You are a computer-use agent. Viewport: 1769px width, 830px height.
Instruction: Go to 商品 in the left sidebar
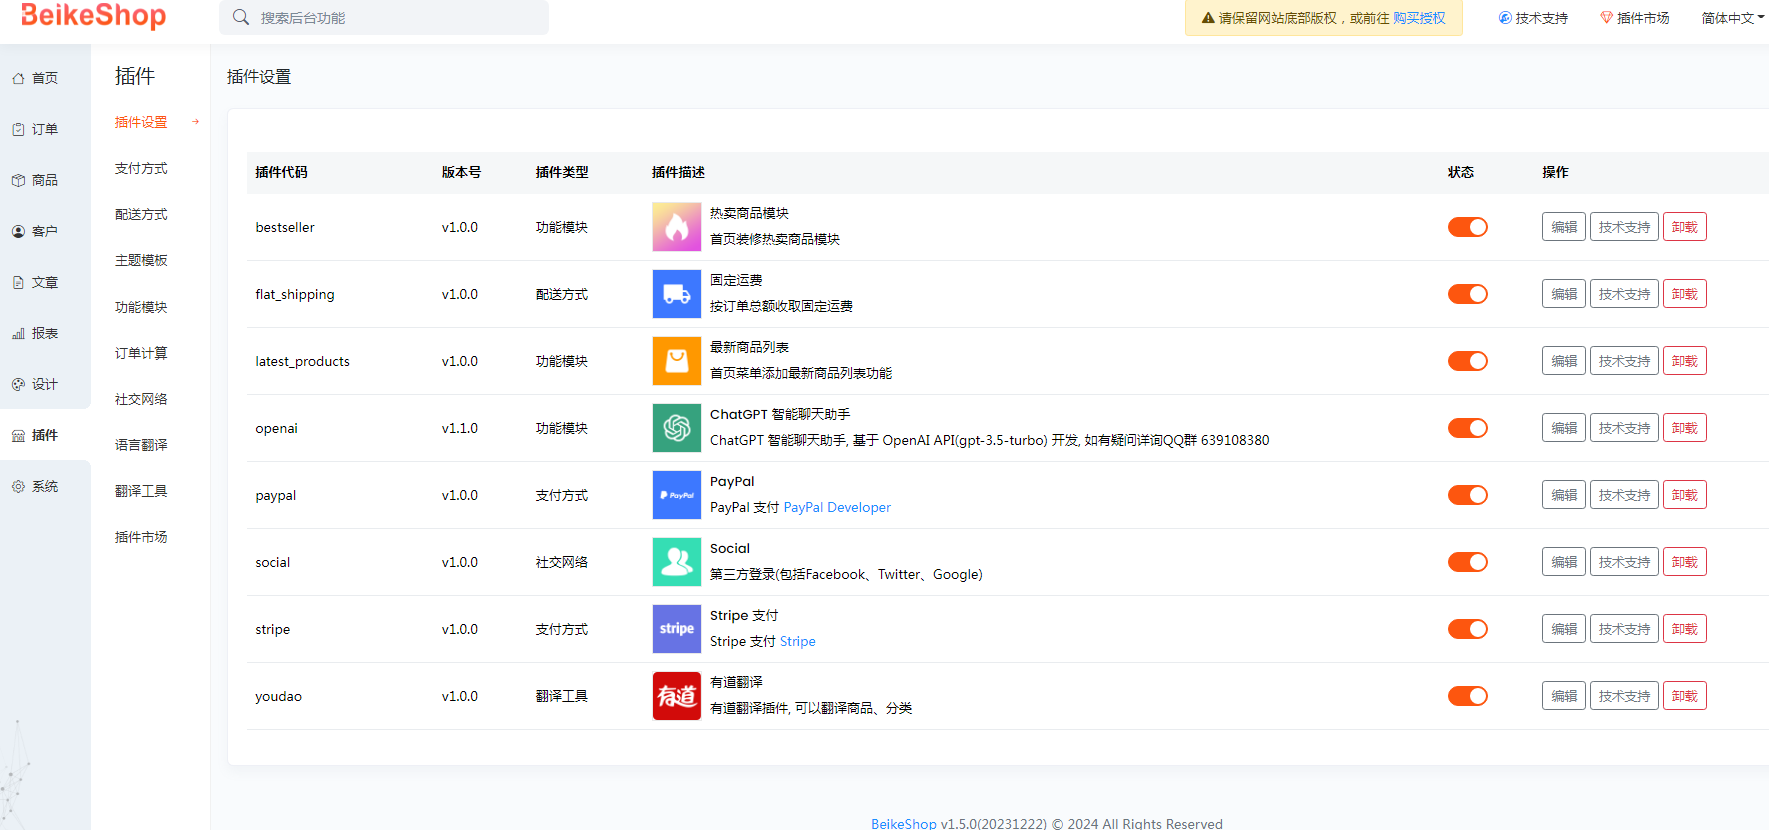44,180
